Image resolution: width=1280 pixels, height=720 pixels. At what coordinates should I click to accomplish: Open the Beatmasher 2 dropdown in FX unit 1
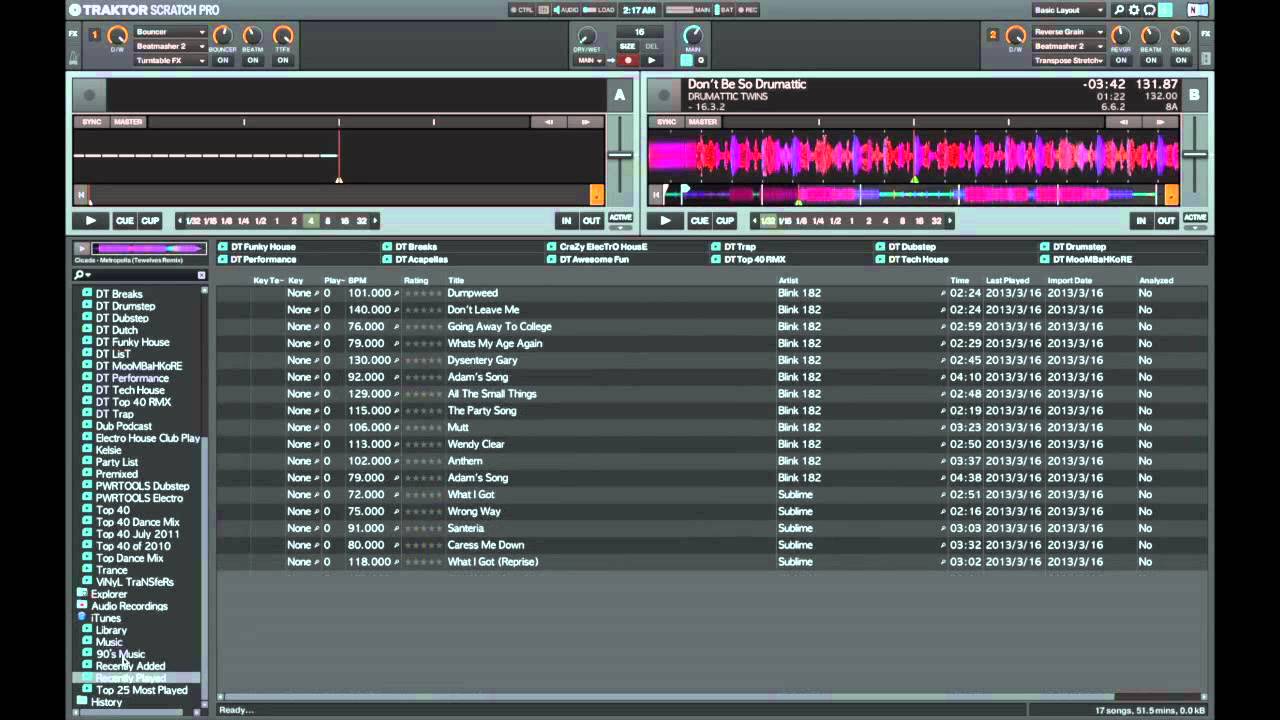coord(170,46)
